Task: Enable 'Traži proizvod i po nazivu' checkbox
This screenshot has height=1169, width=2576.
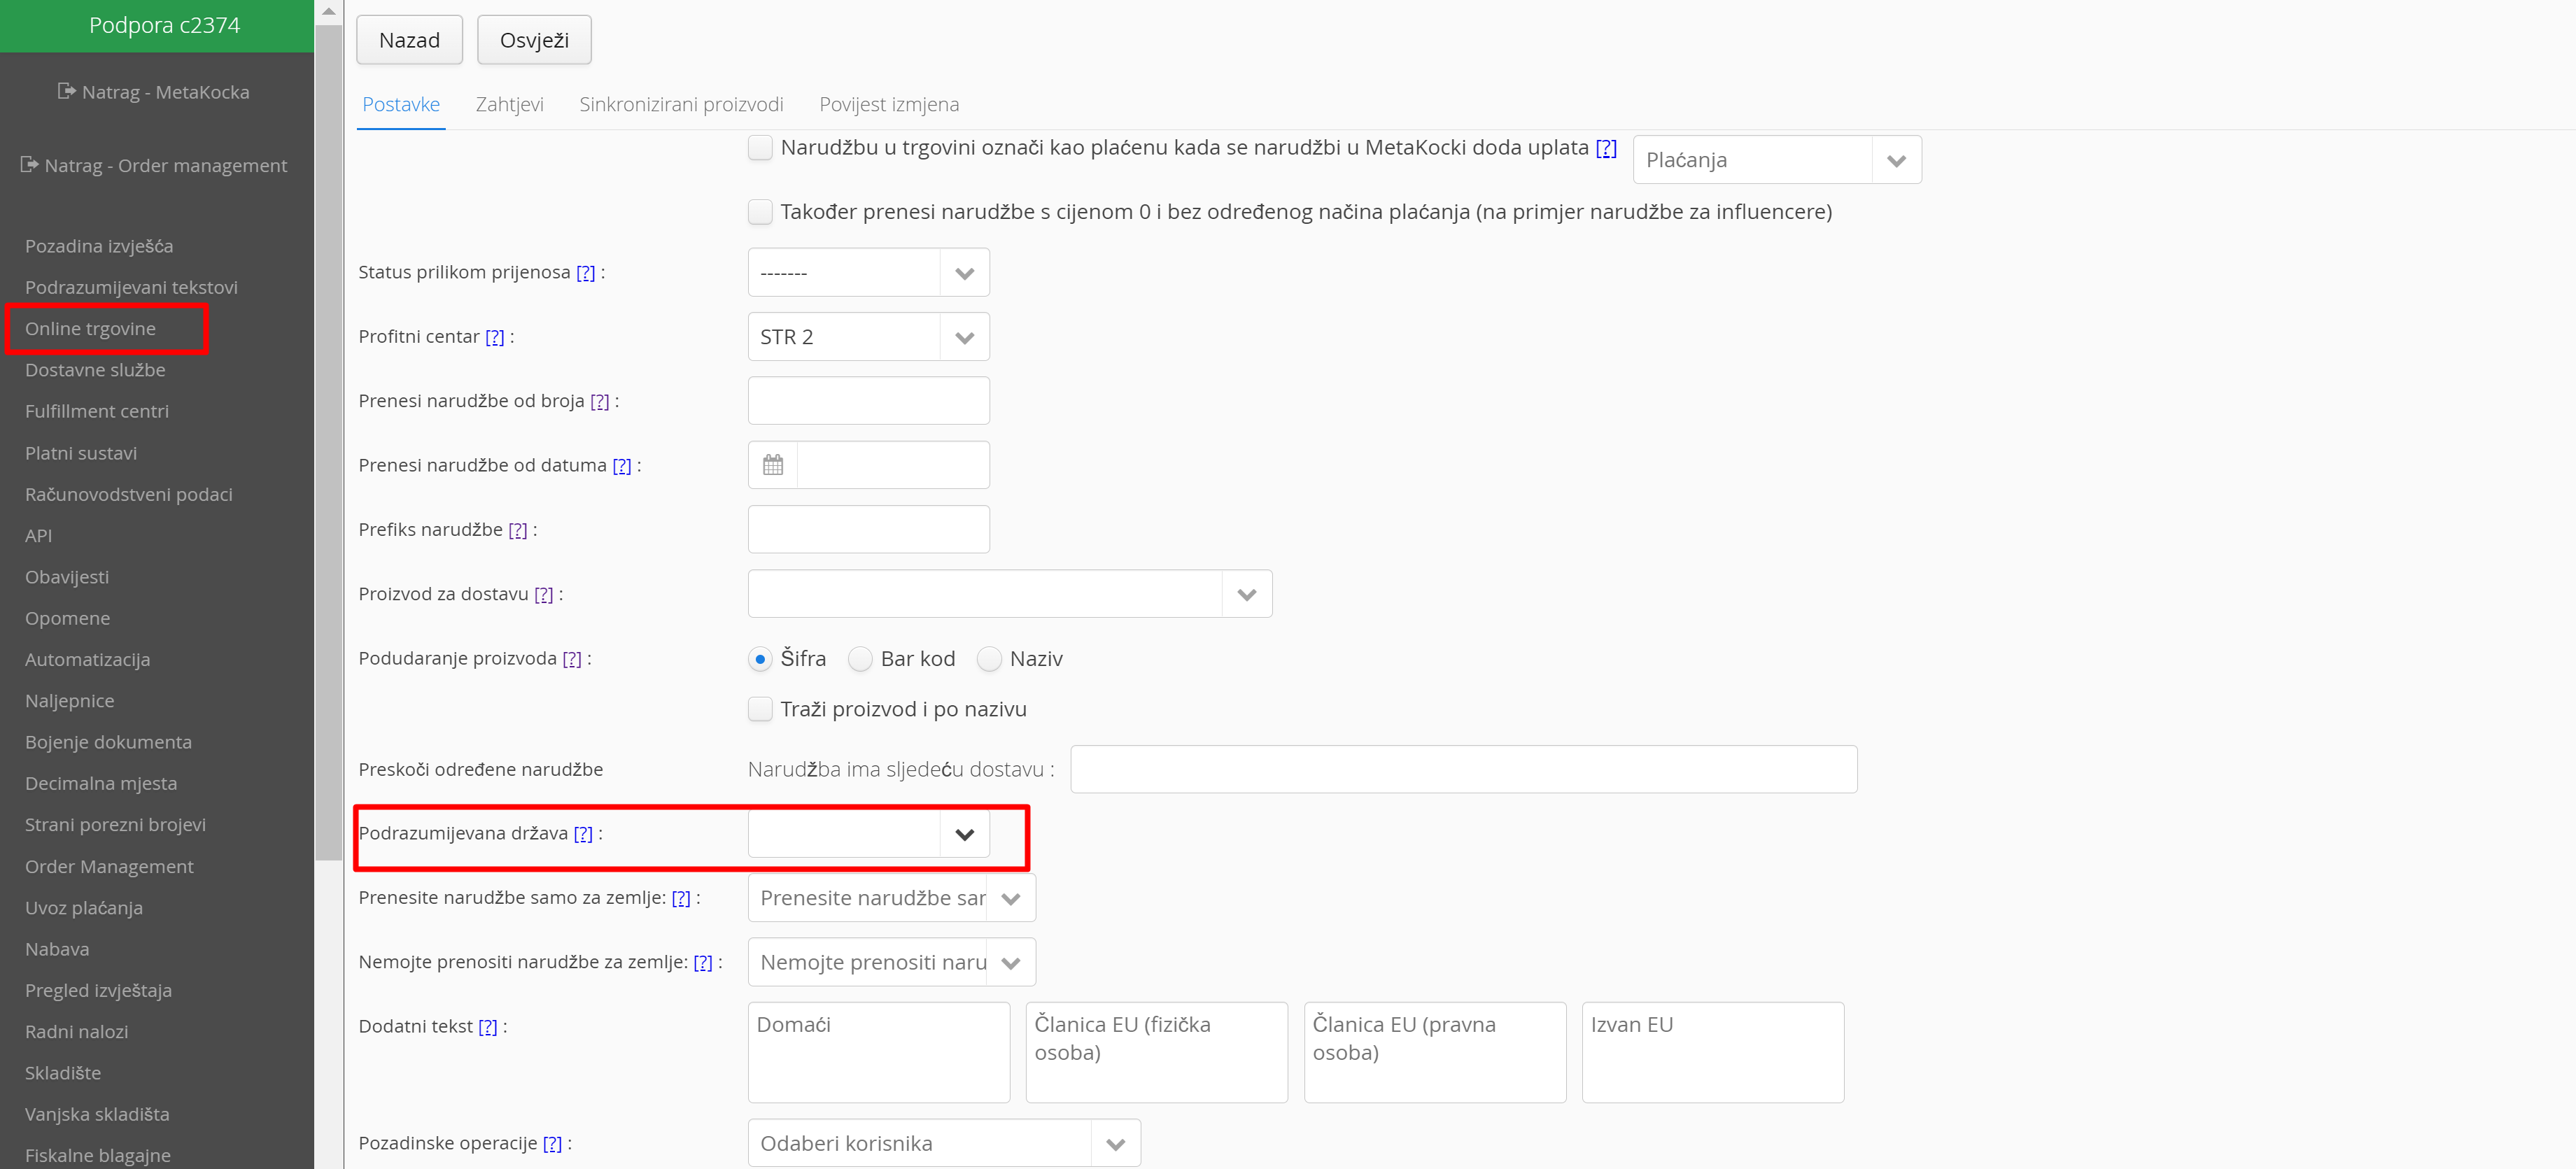Action: 760,709
